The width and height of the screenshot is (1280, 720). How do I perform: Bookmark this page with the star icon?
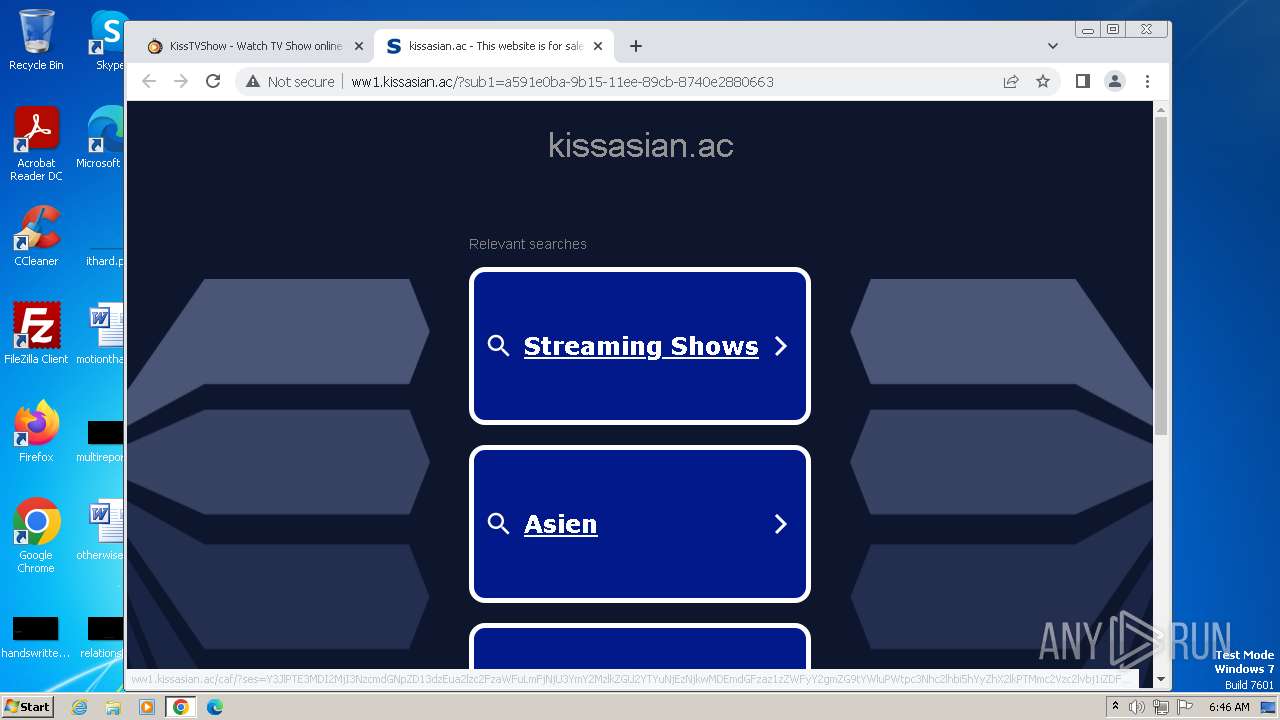click(1043, 81)
